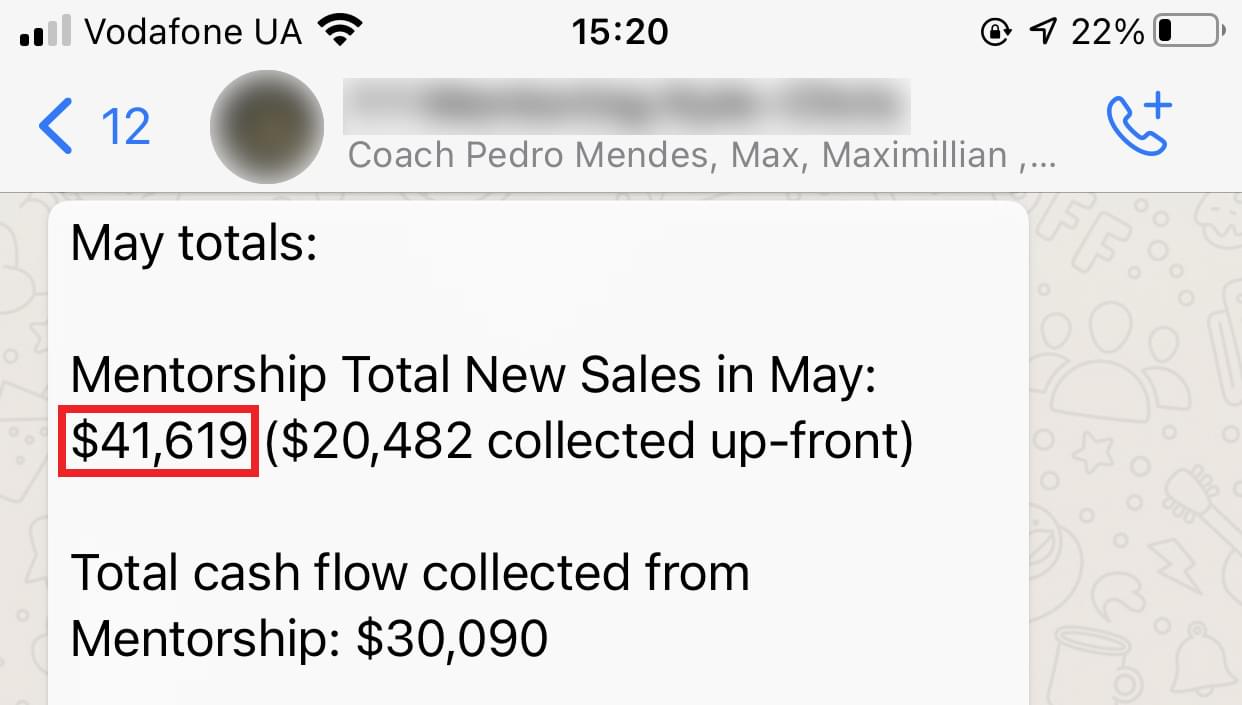Start a group call with the phone-plus icon
This screenshot has height=705, width=1242.
[x=1139, y=124]
